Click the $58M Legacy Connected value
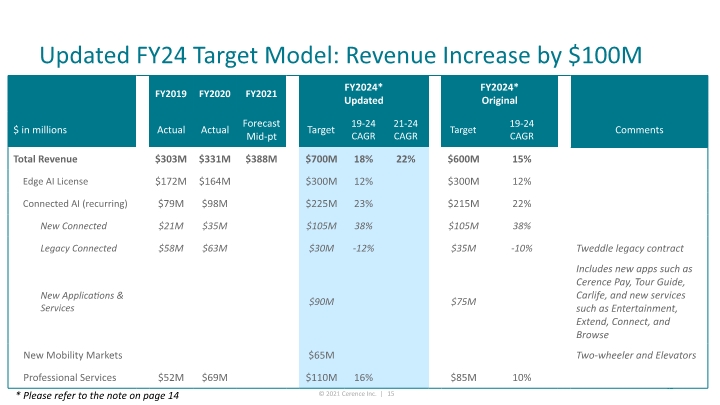 [x=171, y=248]
